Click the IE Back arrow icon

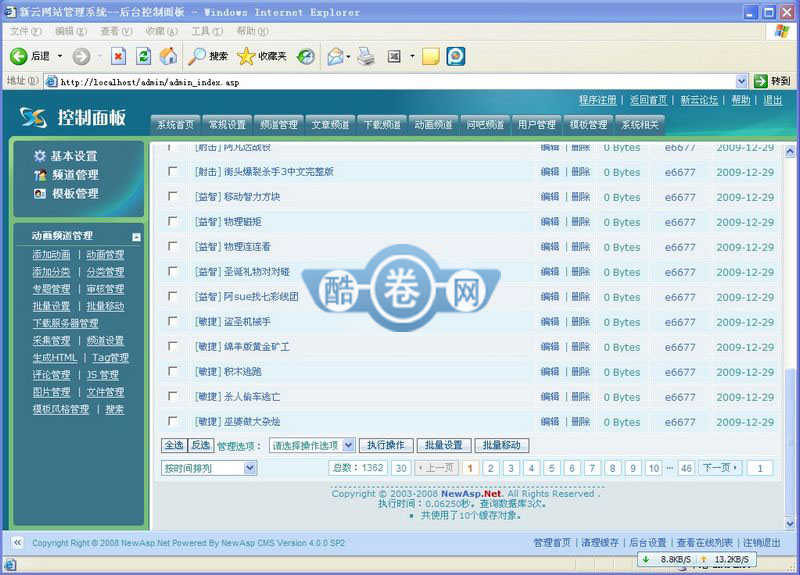tap(18, 56)
